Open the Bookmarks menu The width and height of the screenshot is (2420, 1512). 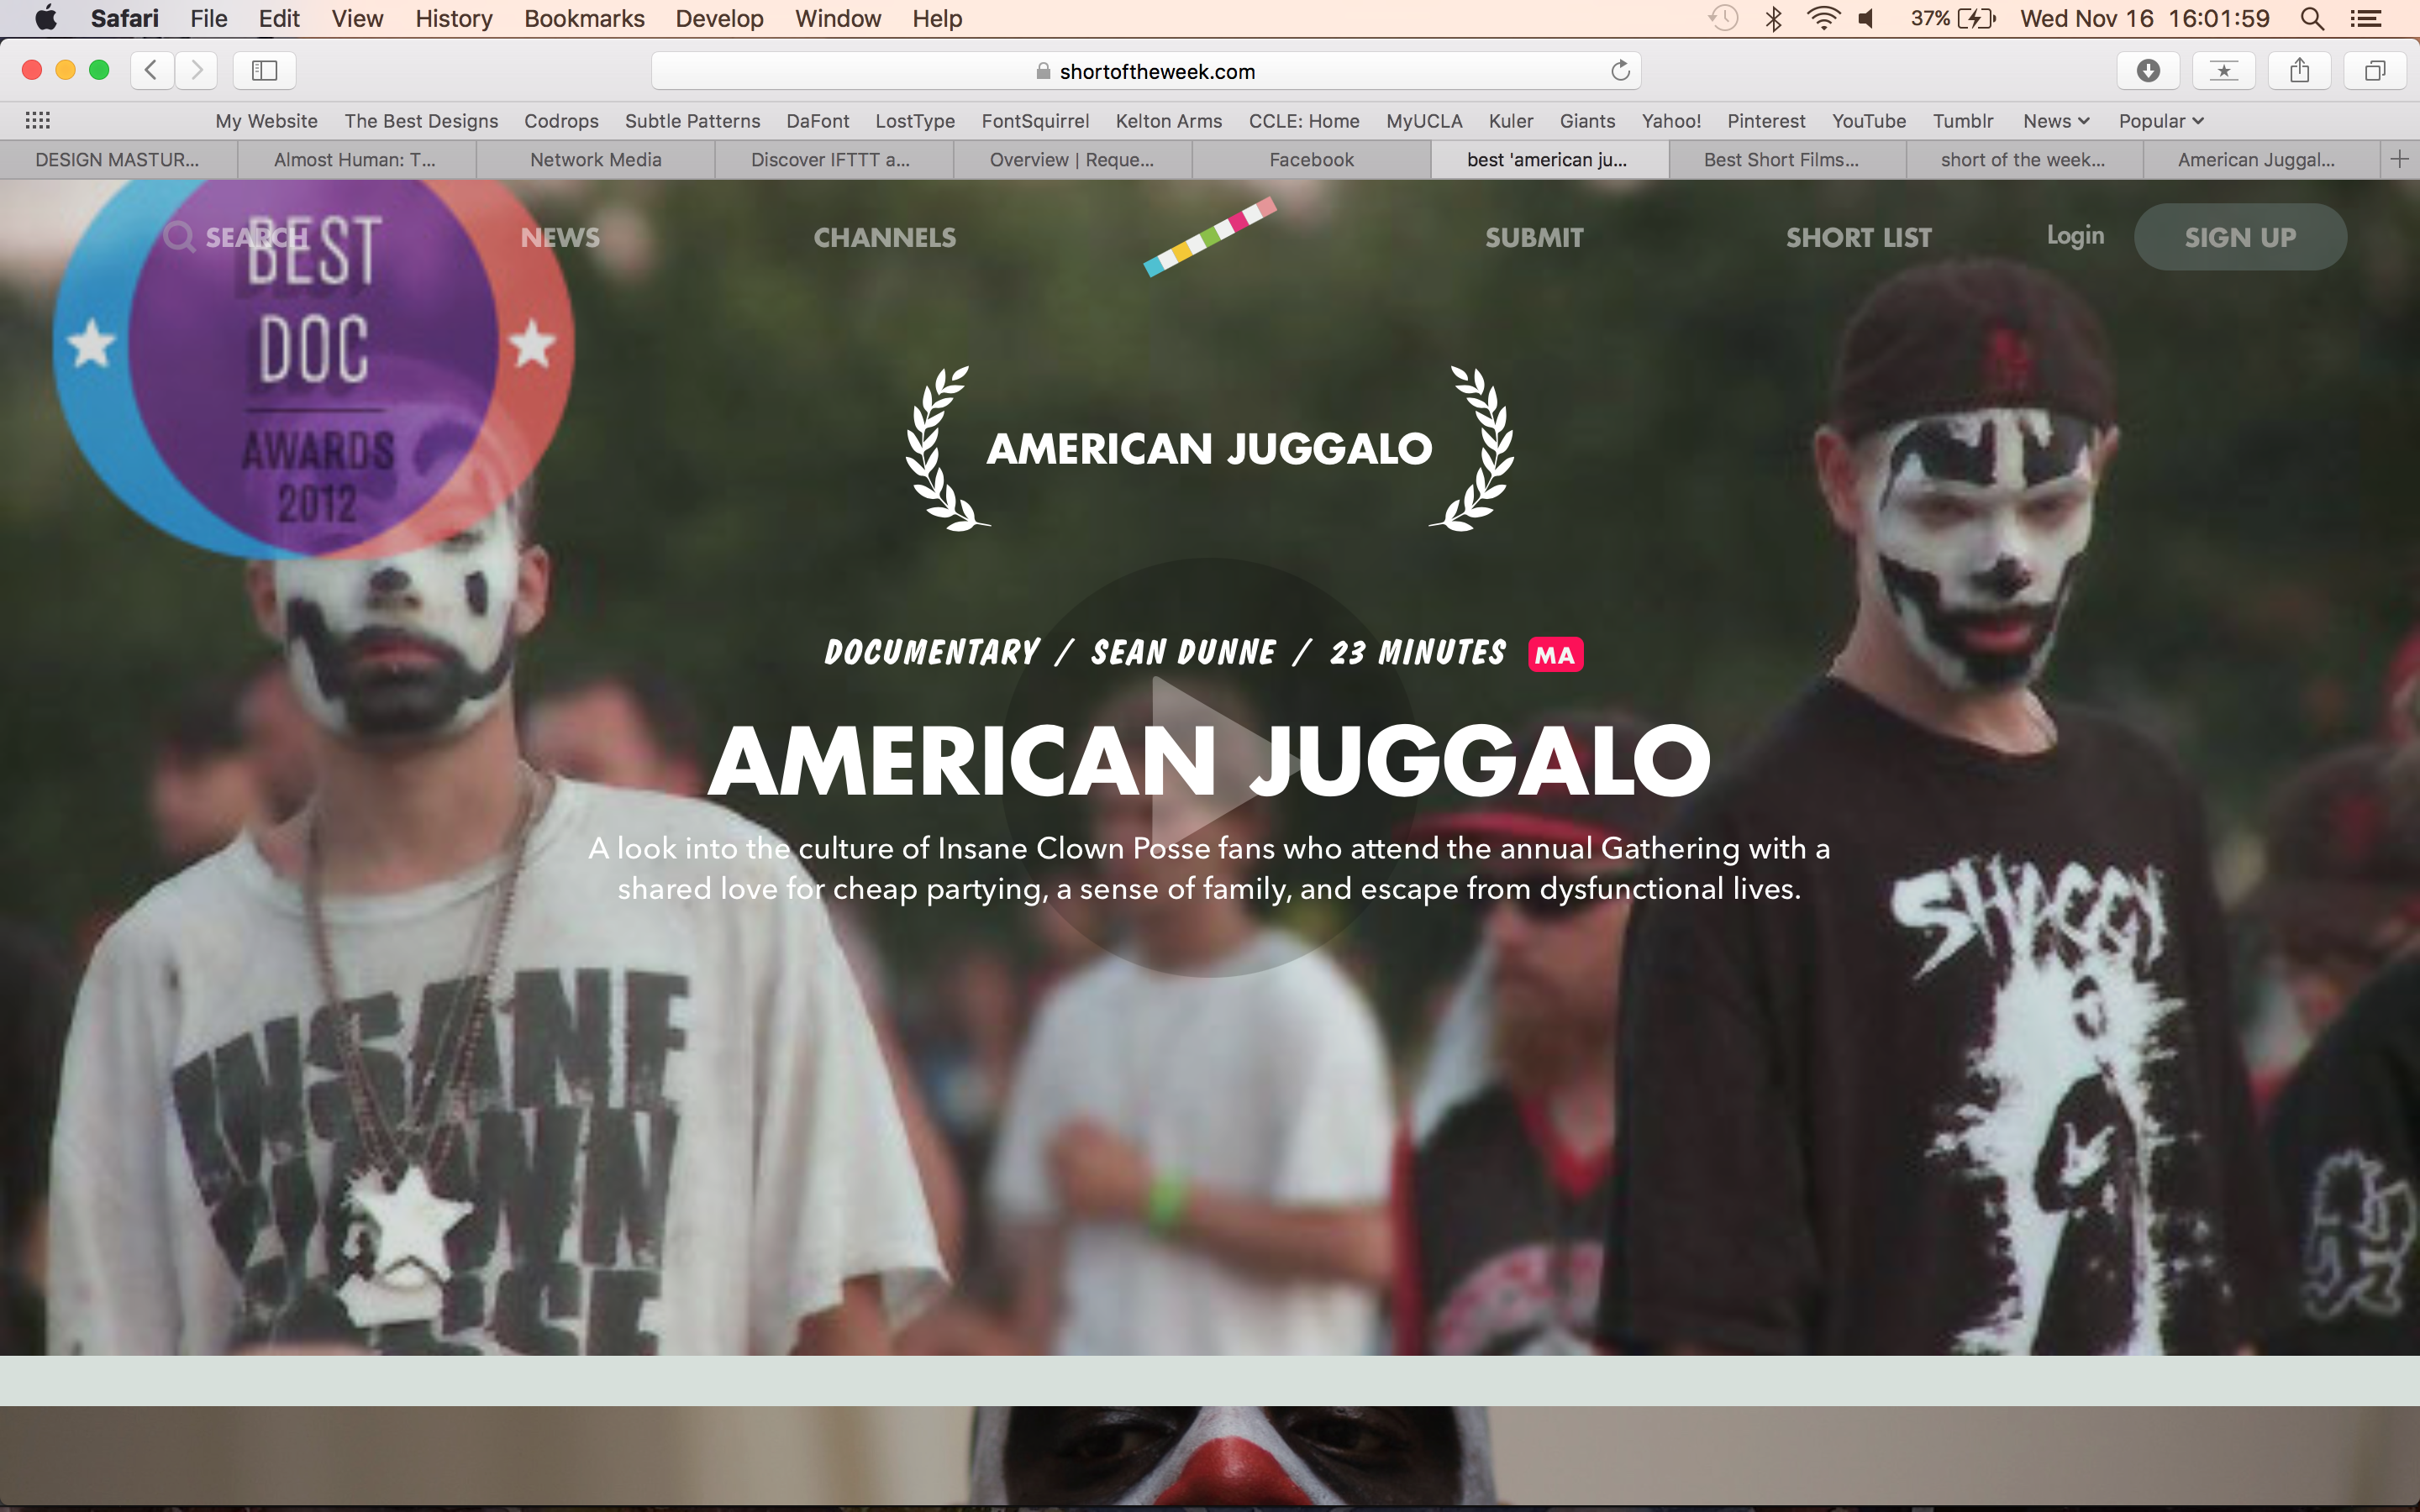pyautogui.click(x=584, y=18)
